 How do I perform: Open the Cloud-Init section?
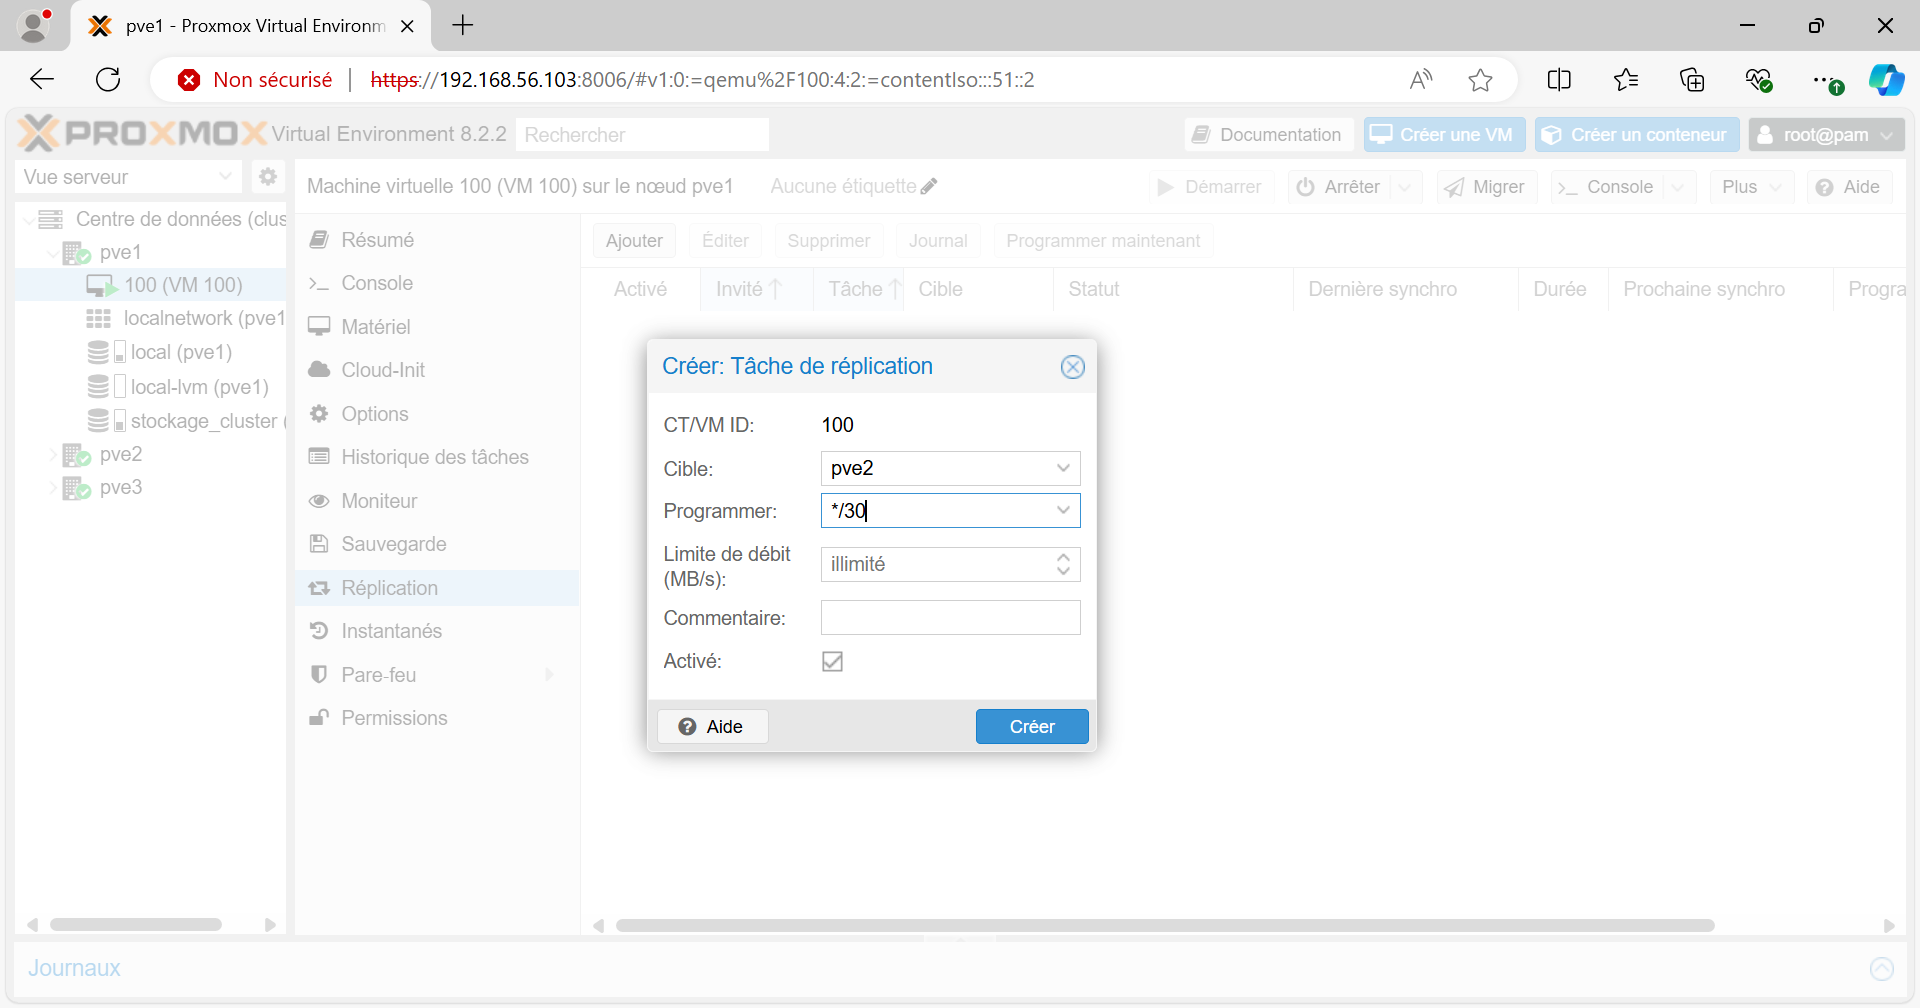[x=437, y=370]
